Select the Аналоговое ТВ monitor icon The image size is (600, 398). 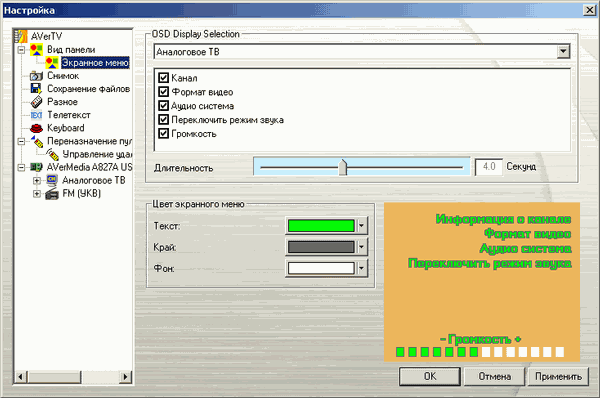pos(52,180)
